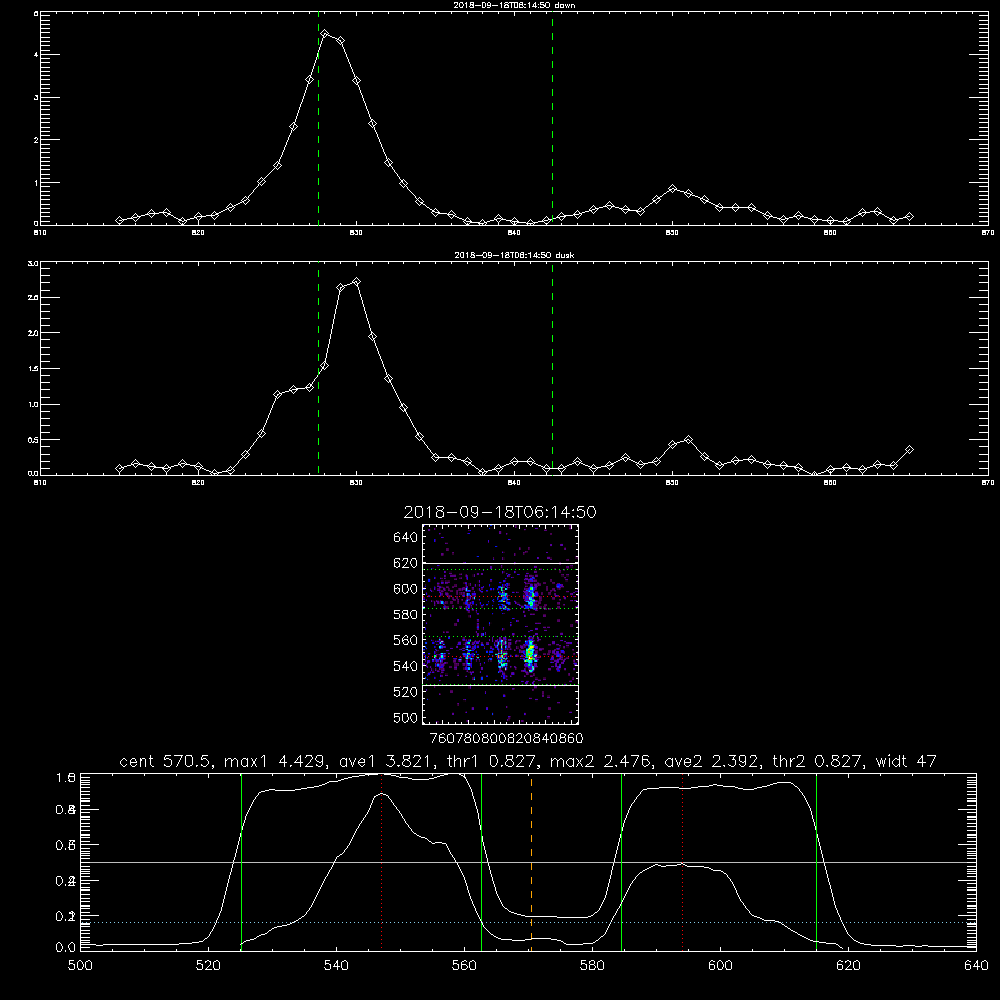Click the "540" y-axis label beside spectral image

coord(406,666)
